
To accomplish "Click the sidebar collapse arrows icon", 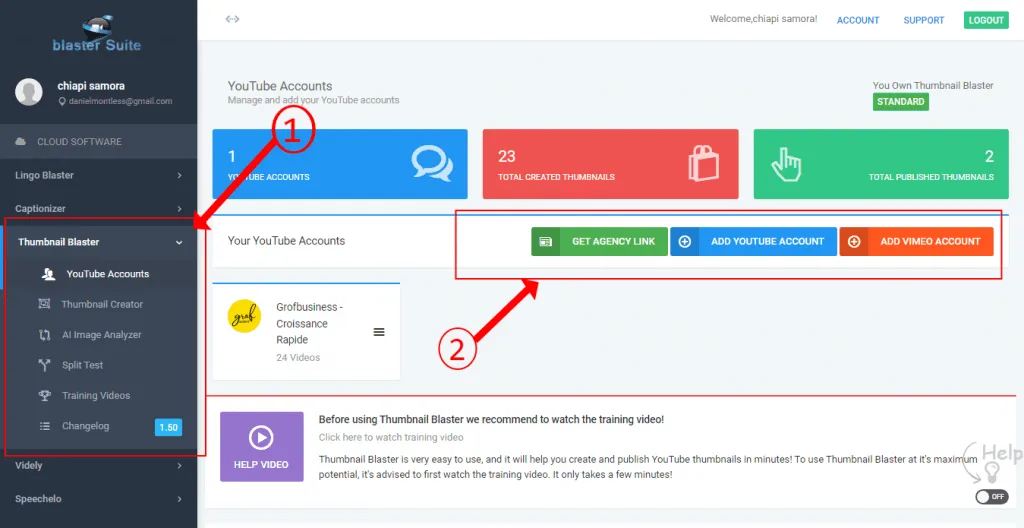I will pos(232,19).
